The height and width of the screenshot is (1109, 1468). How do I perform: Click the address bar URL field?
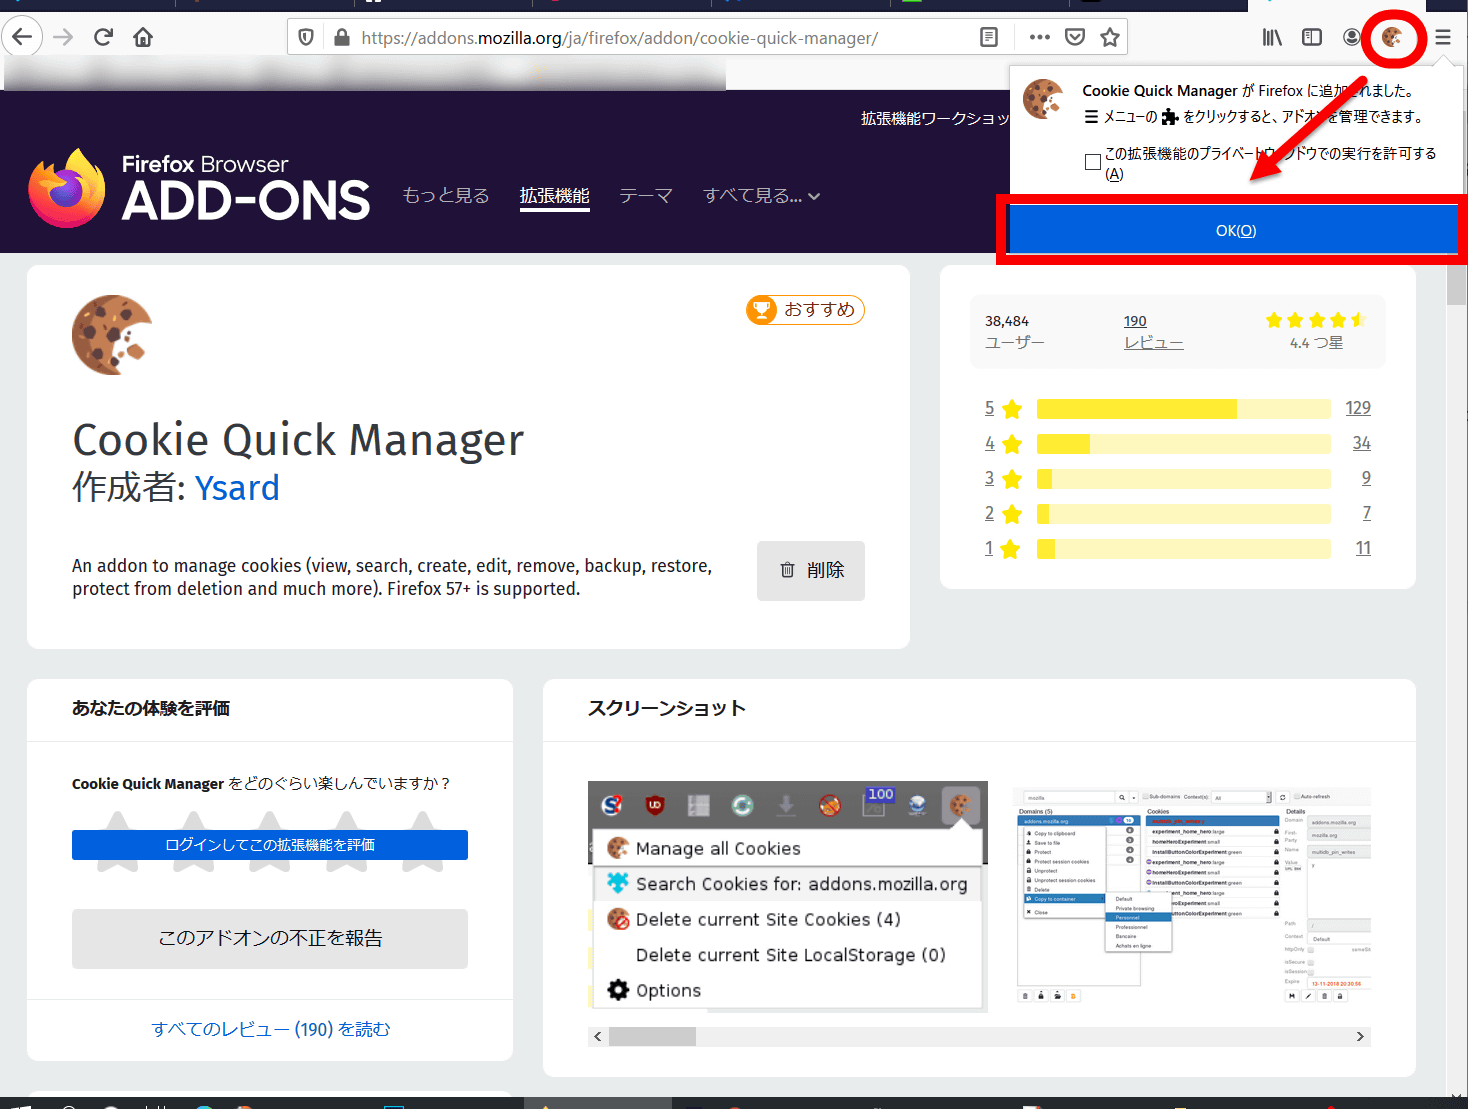click(x=620, y=38)
